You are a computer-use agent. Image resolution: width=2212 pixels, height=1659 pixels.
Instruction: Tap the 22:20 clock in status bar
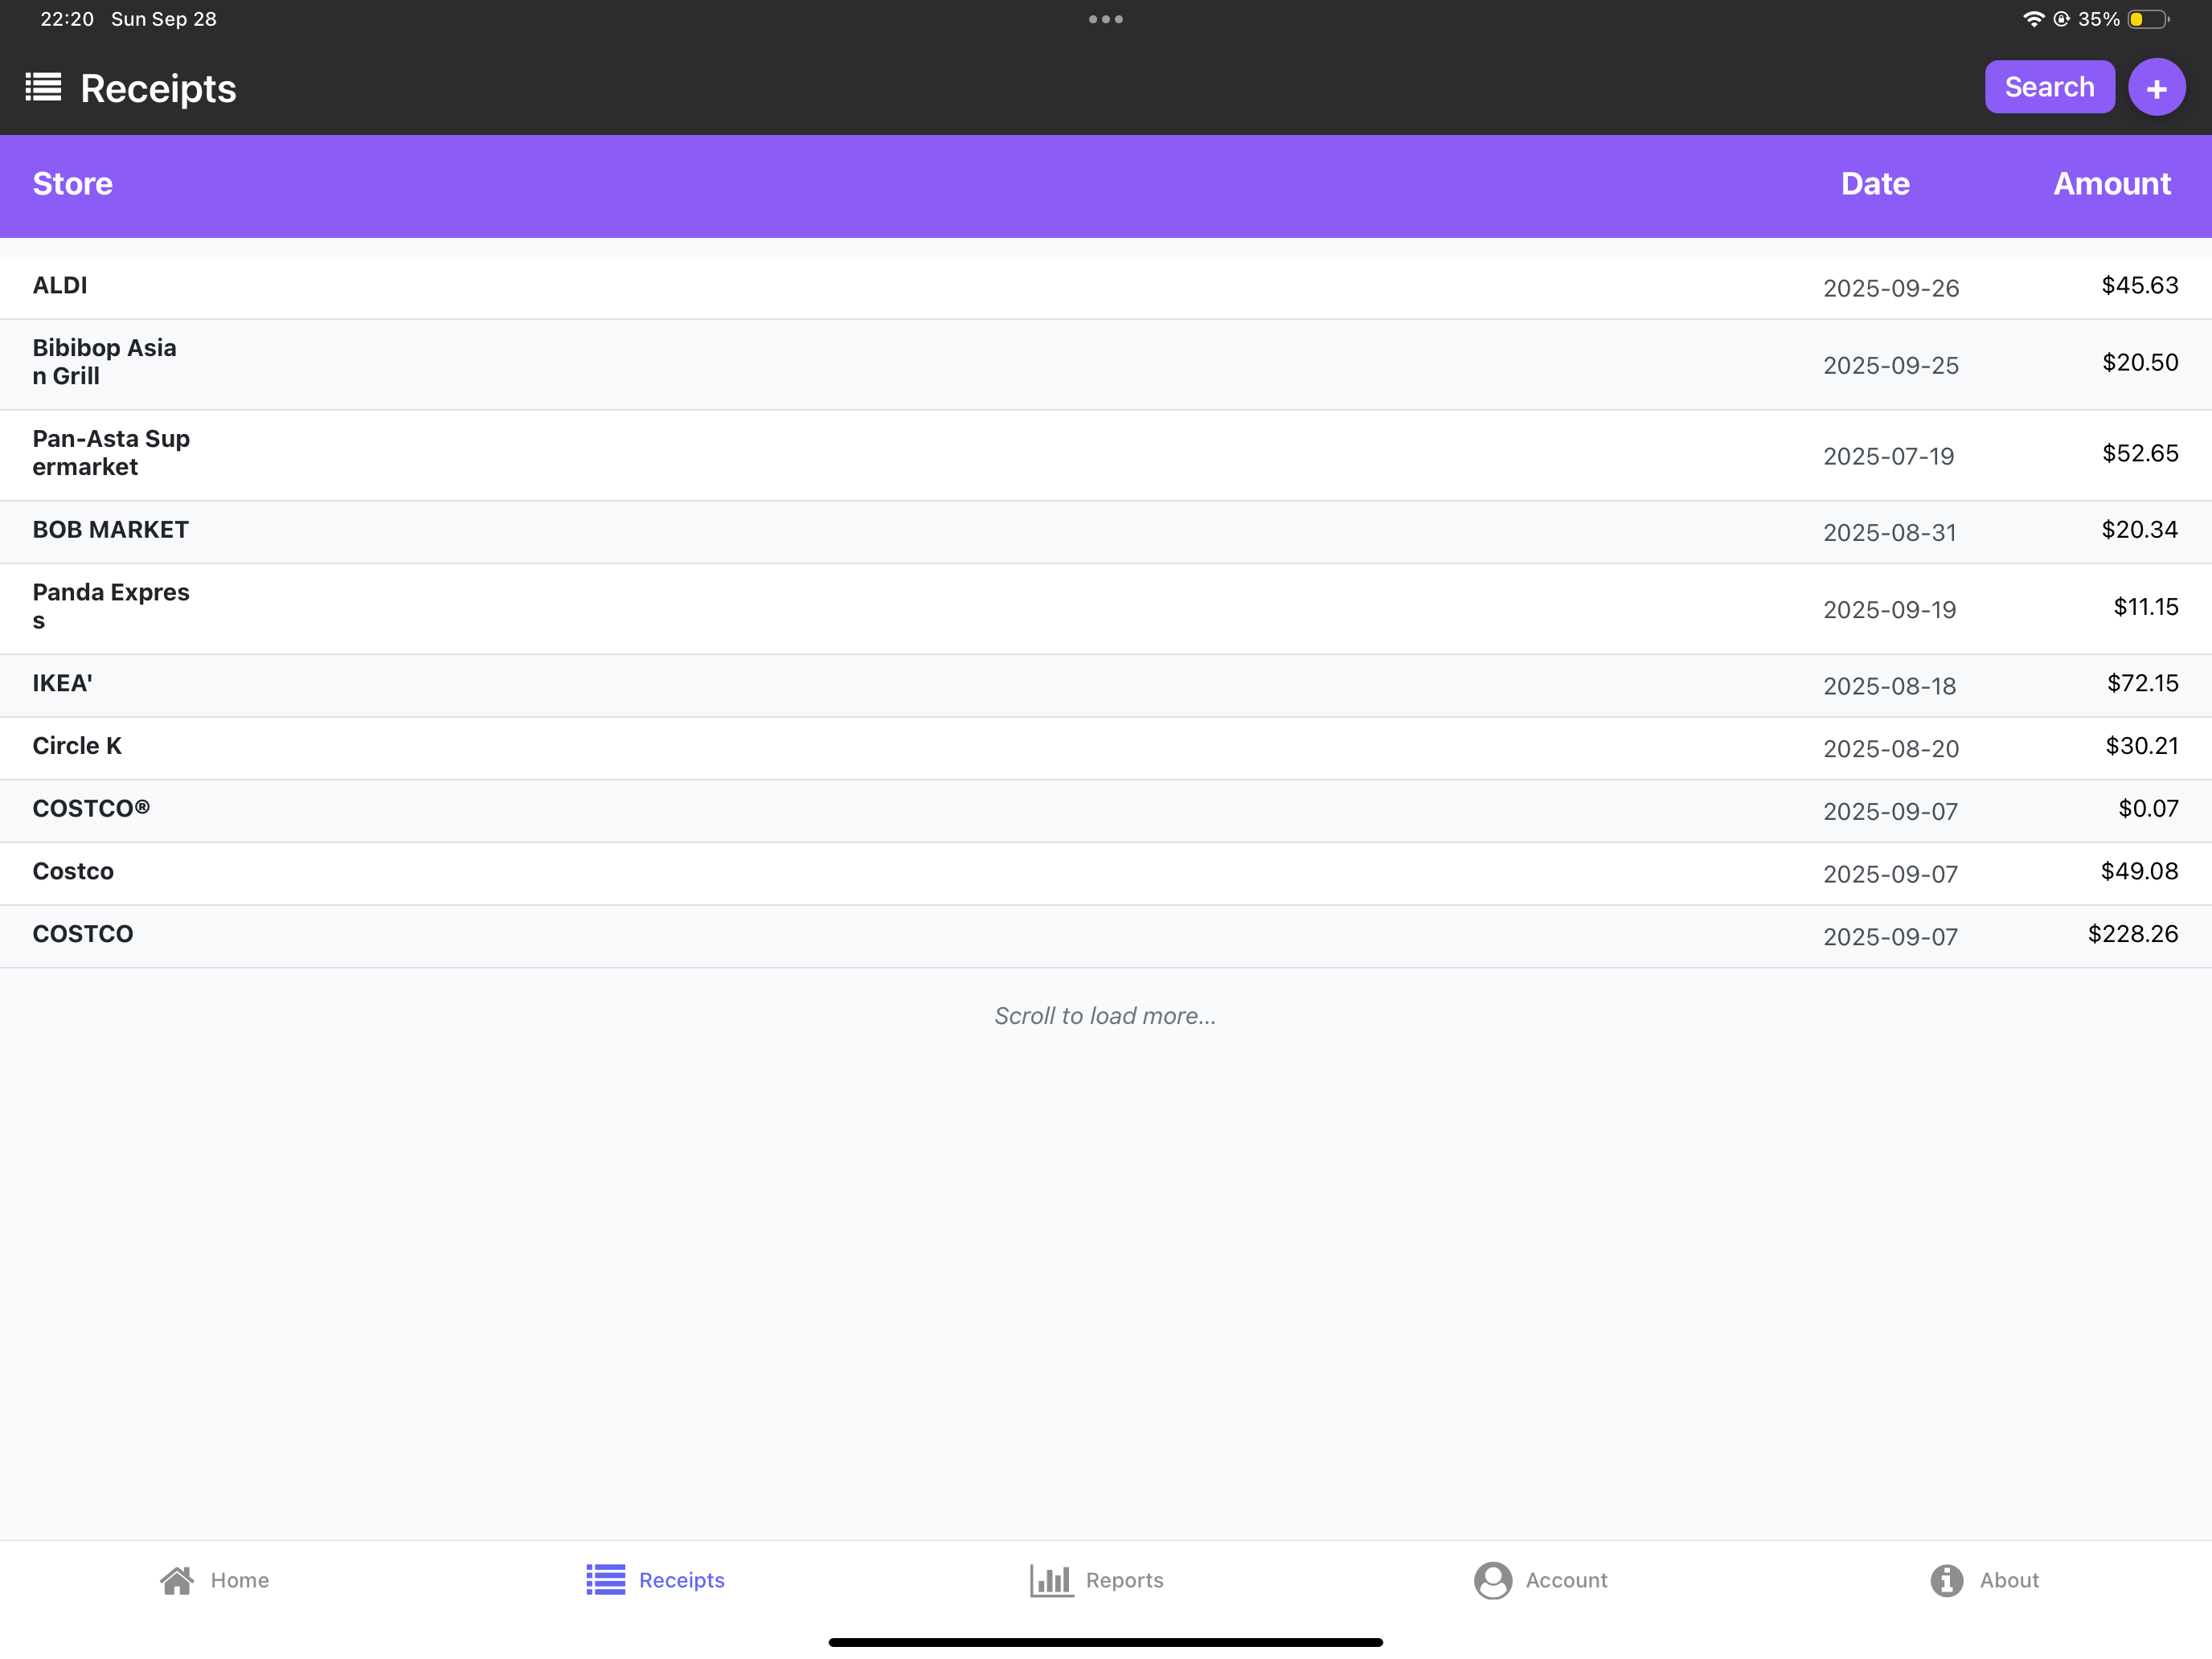(x=67, y=19)
